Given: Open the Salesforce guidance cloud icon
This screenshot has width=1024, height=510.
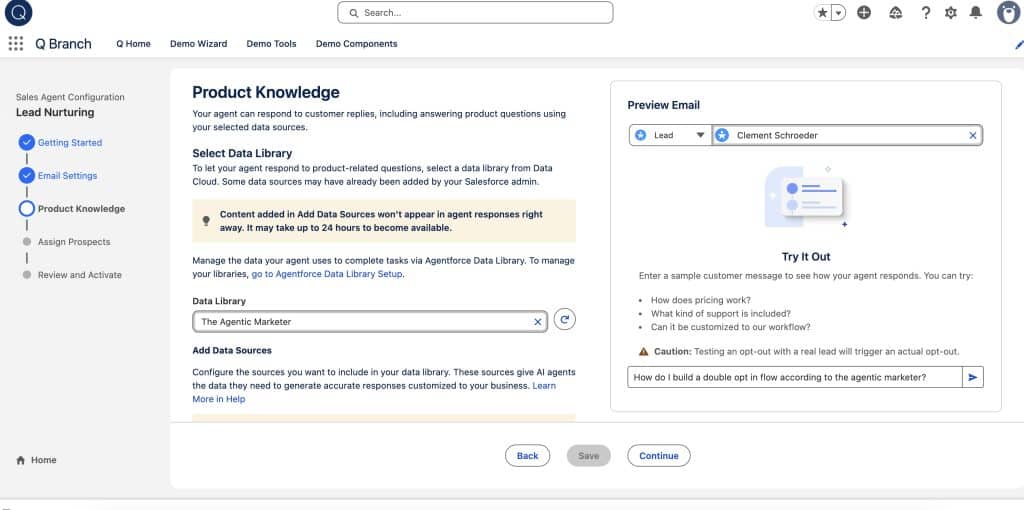Looking at the screenshot, I should click(895, 12).
